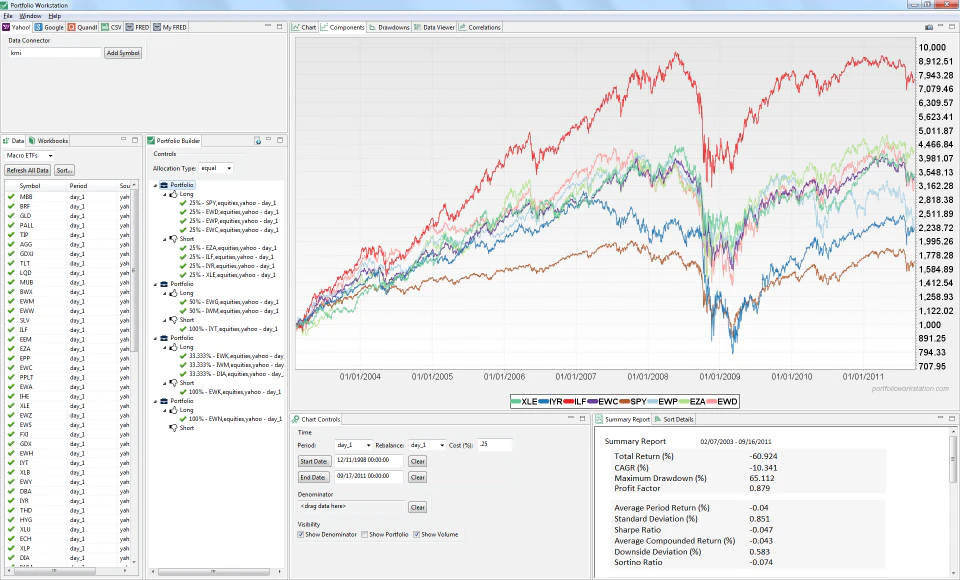The width and height of the screenshot is (960, 580).
Task: Collapse the Long group containing SPY
Action: 165,194
